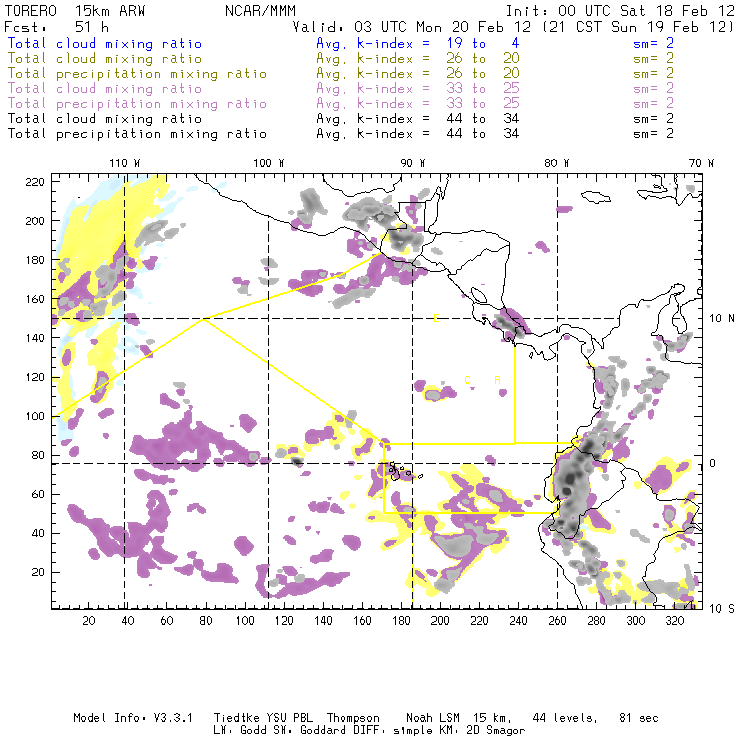Click the 'TORERO 15km ARW' title text
This screenshot has height=740, width=740.
pyautogui.click(x=75, y=11)
